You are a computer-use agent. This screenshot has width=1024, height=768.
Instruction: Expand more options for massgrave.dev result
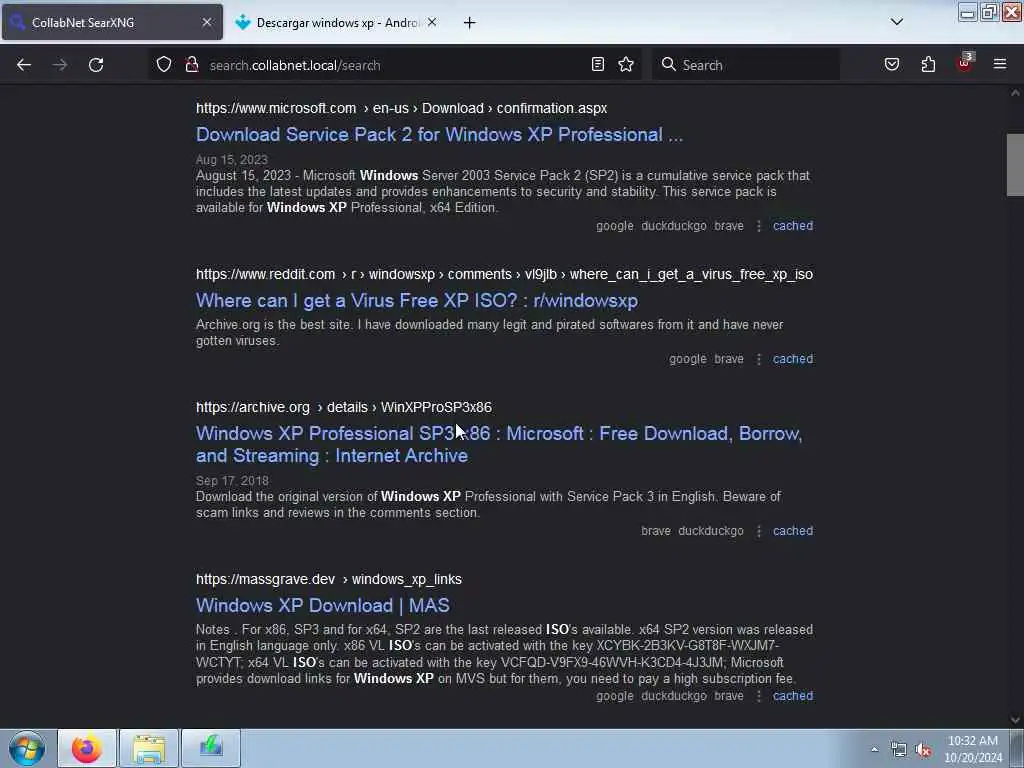pyautogui.click(x=759, y=696)
